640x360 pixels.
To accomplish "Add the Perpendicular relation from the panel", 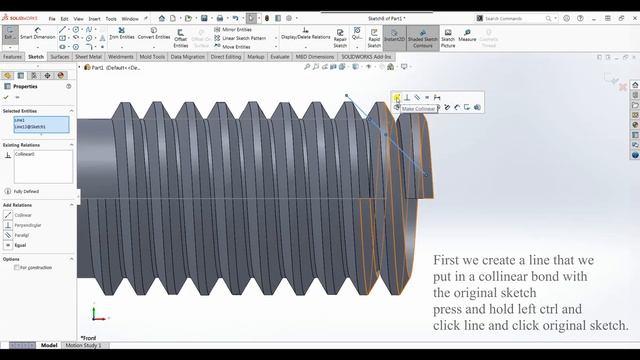I will (23, 225).
